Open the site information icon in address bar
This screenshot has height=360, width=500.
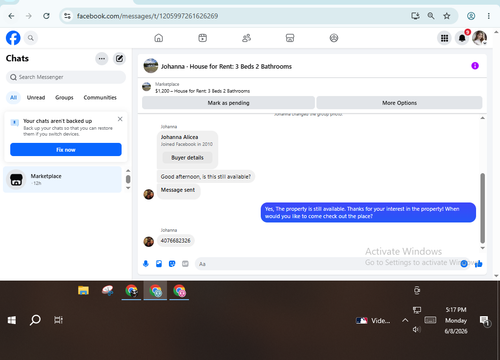tap(67, 16)
